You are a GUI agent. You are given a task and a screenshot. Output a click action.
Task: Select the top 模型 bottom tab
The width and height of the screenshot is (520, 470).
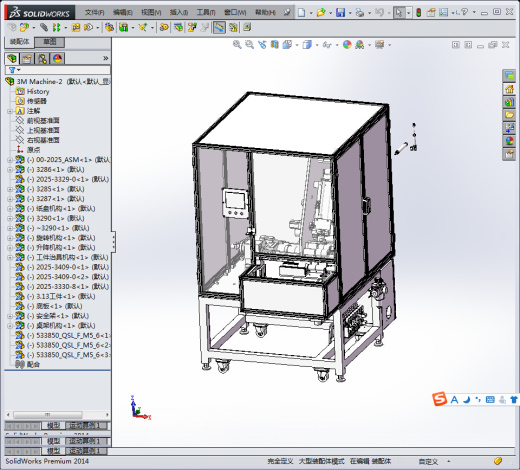point(53,426)
